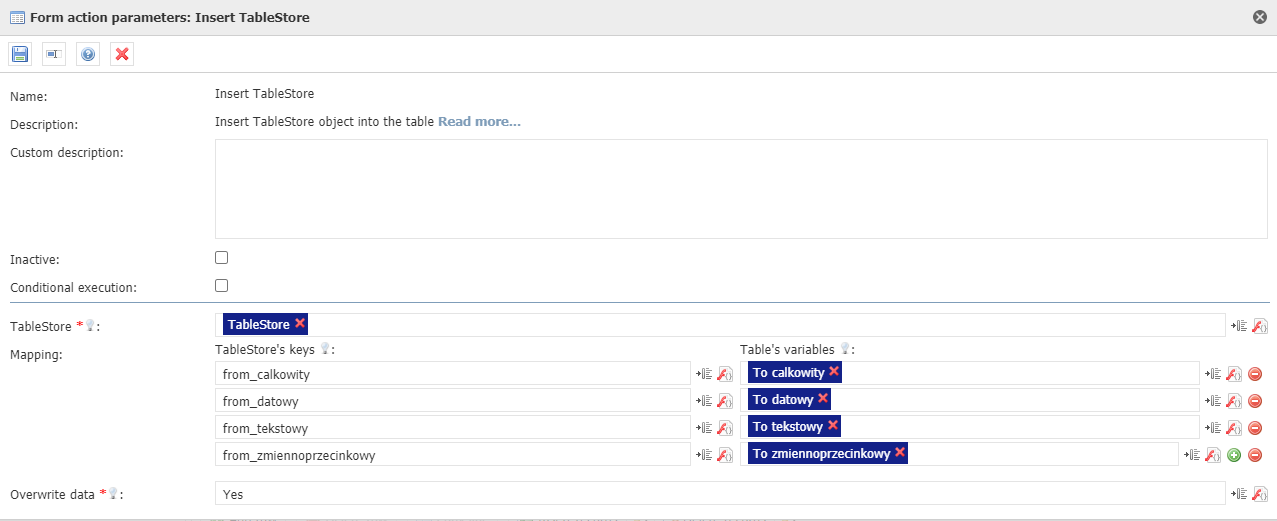Open variable picker for To tekstowy row
Image resolution: width=1277 pixels, height=521 pixels.
[1214, 428]
